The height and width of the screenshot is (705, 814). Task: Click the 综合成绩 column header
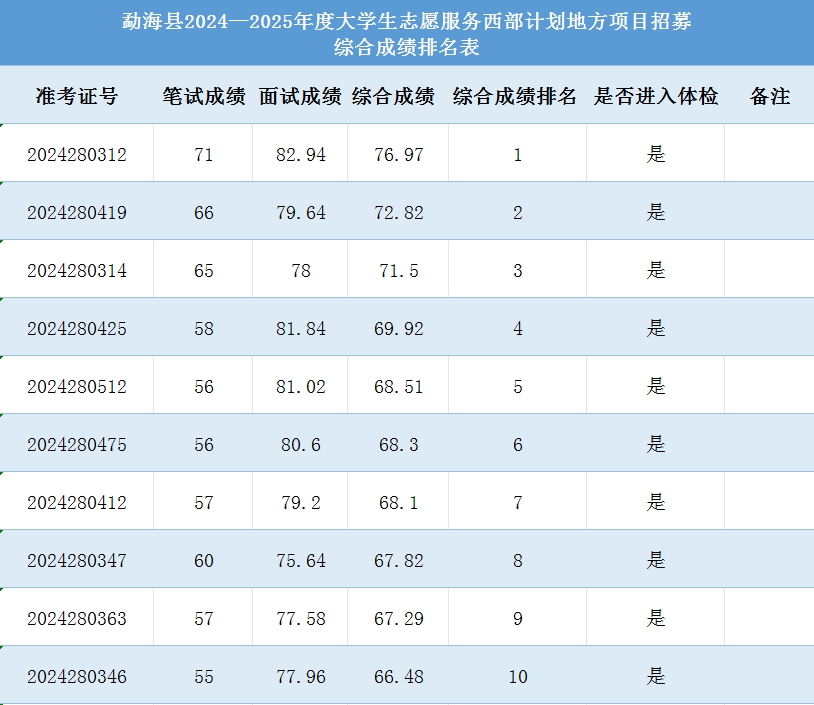click(393, 97)
